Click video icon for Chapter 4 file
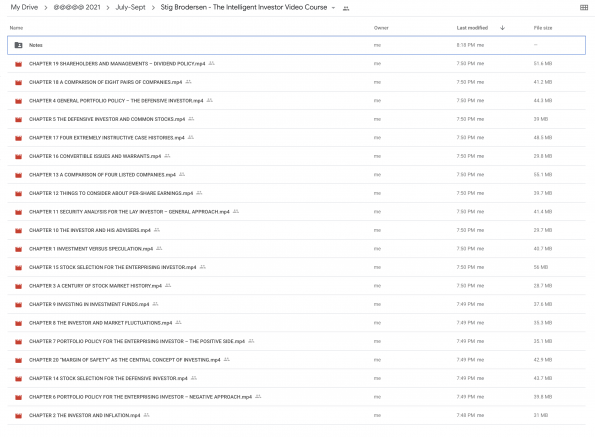The width and height of the screenshot is (595, 437). [18, 101]
